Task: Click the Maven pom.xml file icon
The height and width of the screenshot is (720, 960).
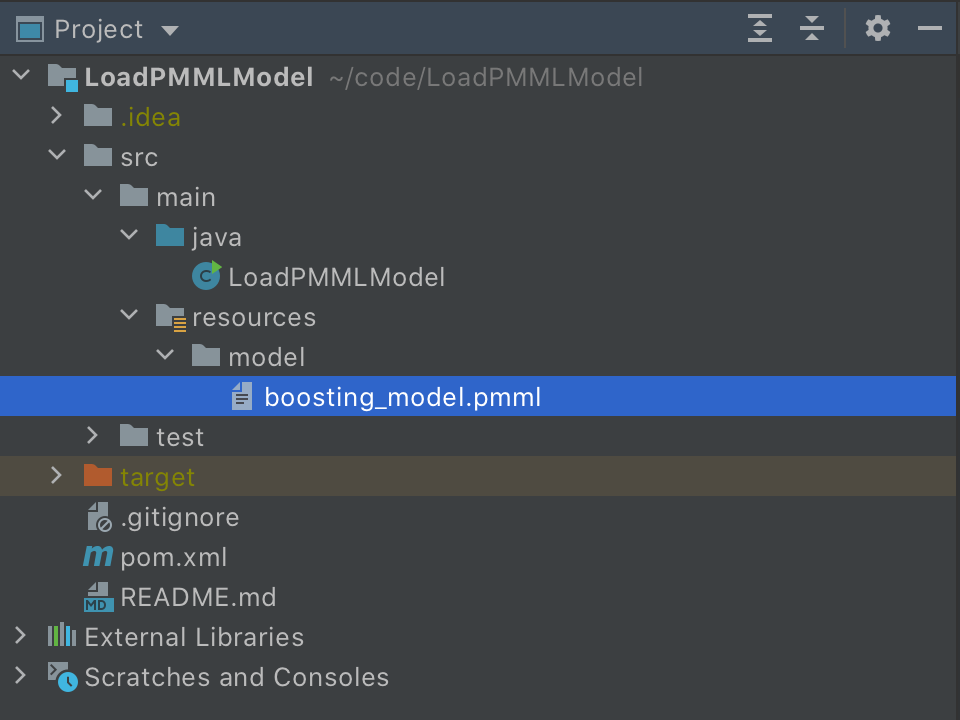Action: [x=98, y=556]
